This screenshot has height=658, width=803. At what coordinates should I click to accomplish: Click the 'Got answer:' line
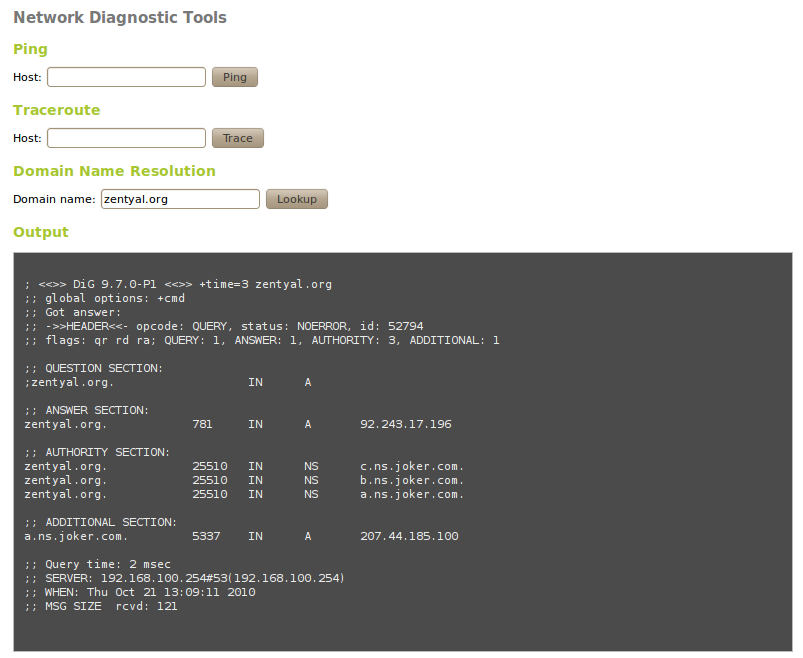click(73, 312)
